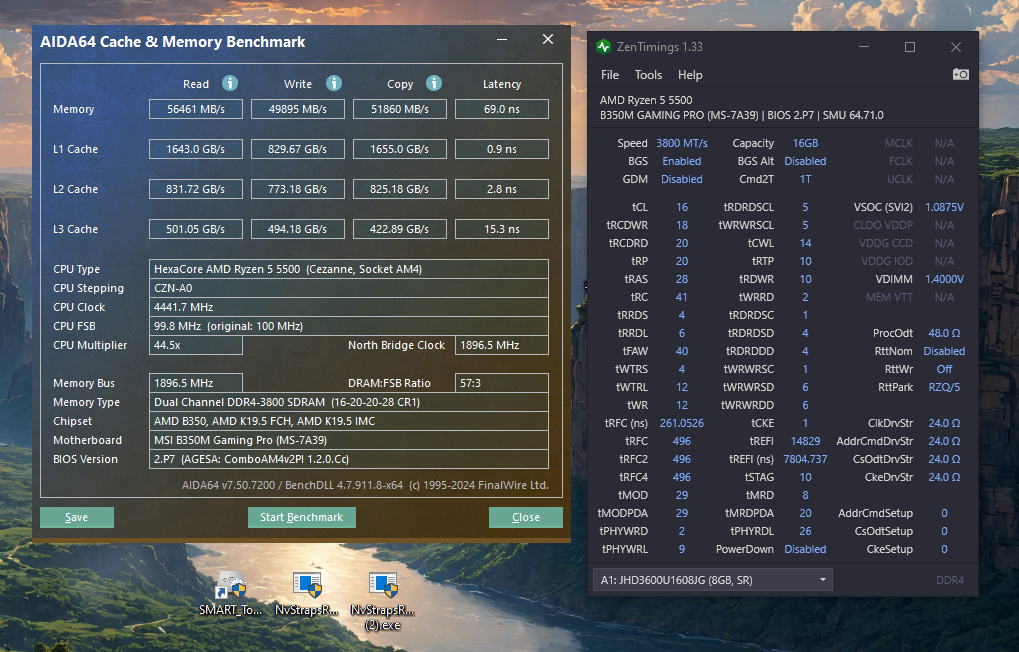Click the L3 Cache read value 501.05 GB/s
Screen dimensions: 1019x652
(196, 229)
